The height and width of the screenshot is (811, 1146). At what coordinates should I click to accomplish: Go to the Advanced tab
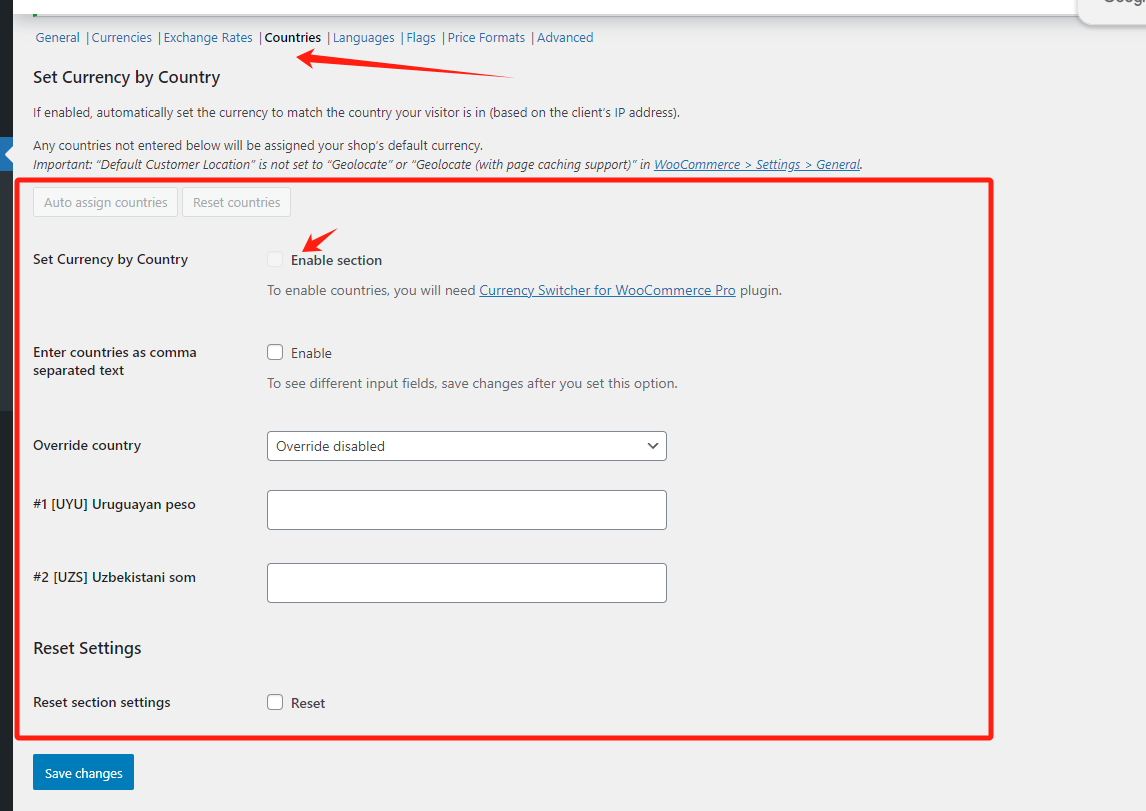coord(565,38)
